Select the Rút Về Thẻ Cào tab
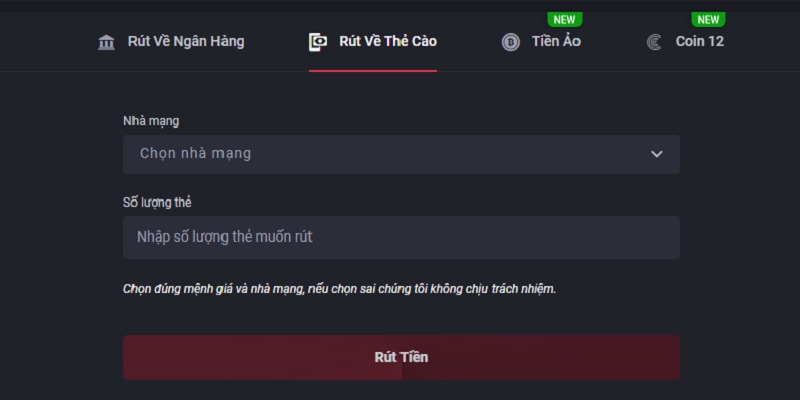 coord(387,42)
